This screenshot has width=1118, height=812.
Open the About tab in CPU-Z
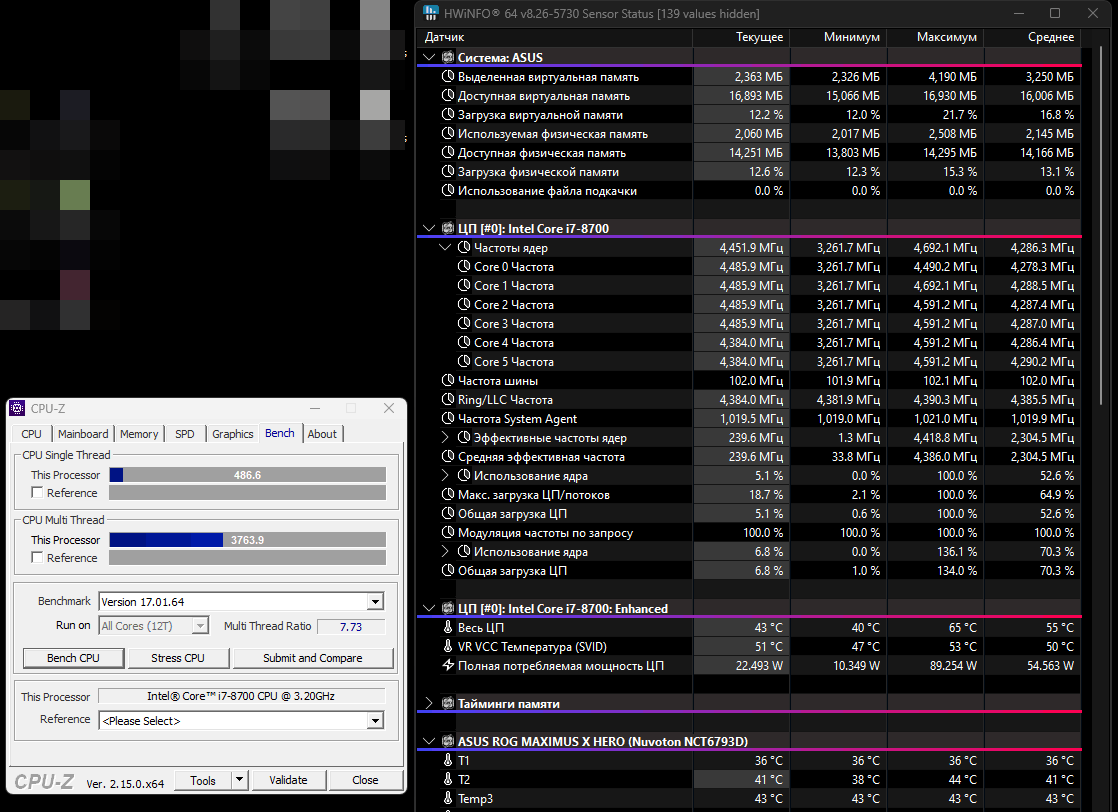[x=322, y=433]
